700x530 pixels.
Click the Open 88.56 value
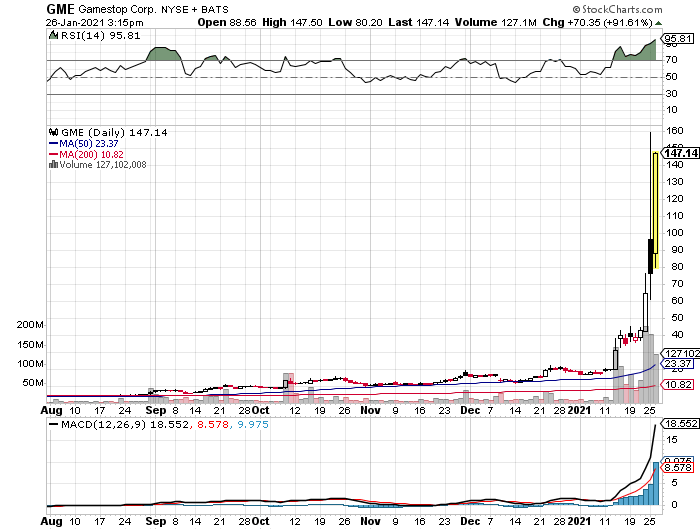(227, 22)
